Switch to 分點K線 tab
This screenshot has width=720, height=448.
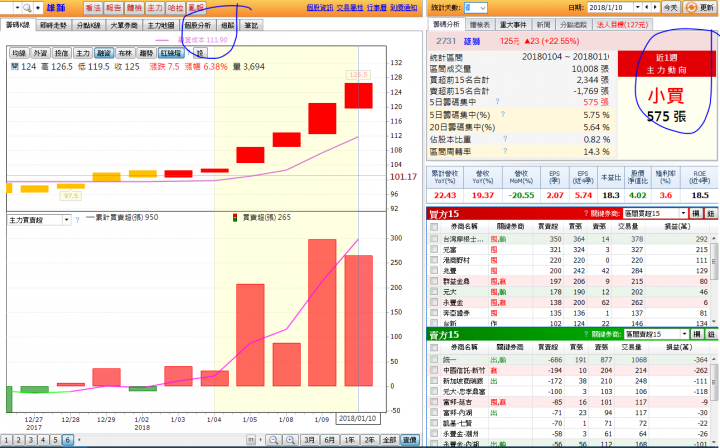click(x=89, y=25)
